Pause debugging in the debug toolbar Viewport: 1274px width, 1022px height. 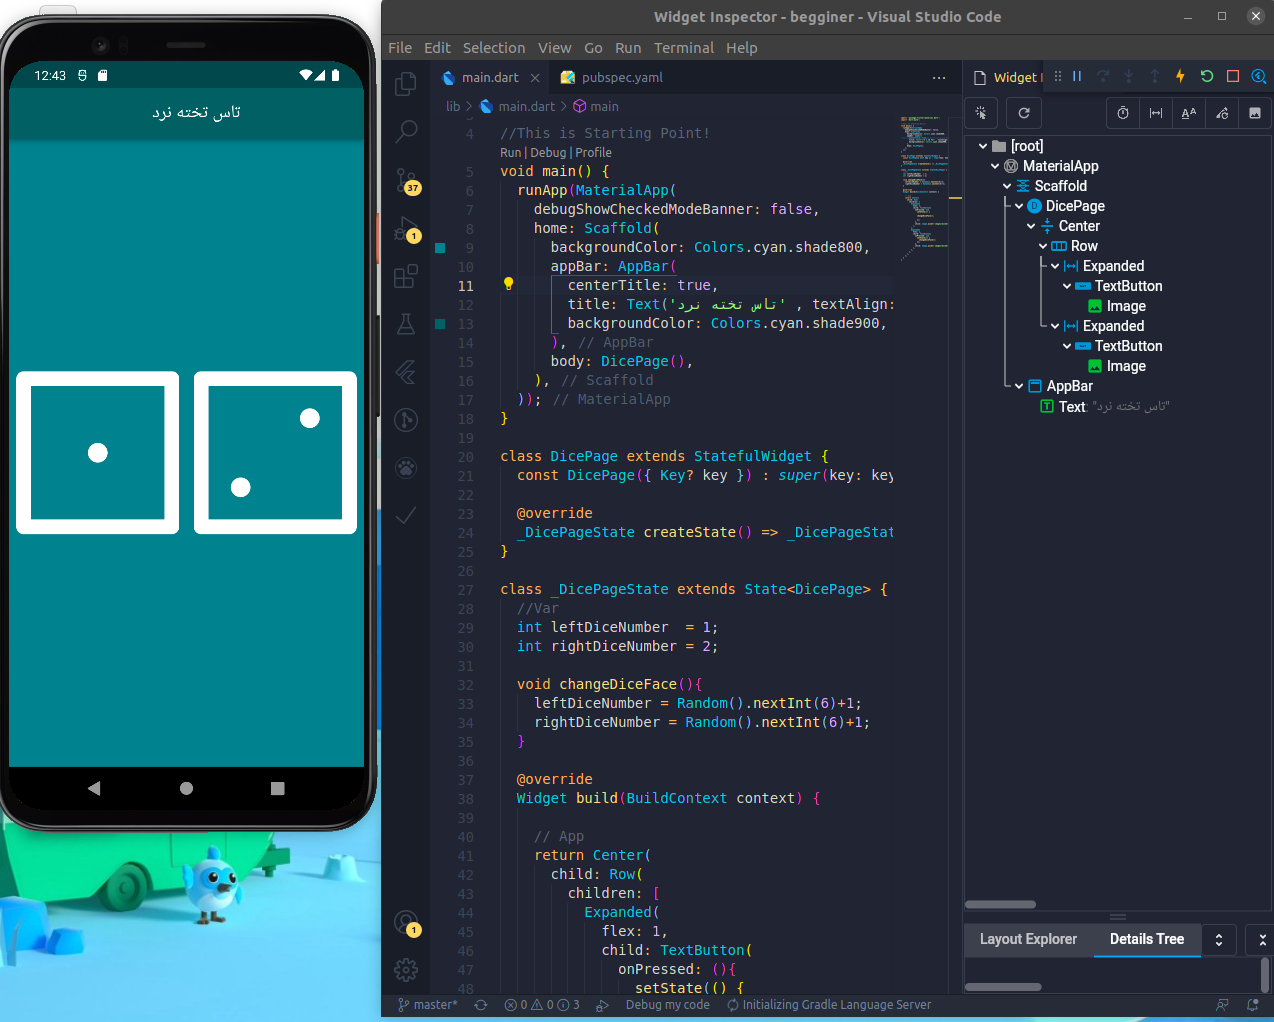(x=1077, y=76)
